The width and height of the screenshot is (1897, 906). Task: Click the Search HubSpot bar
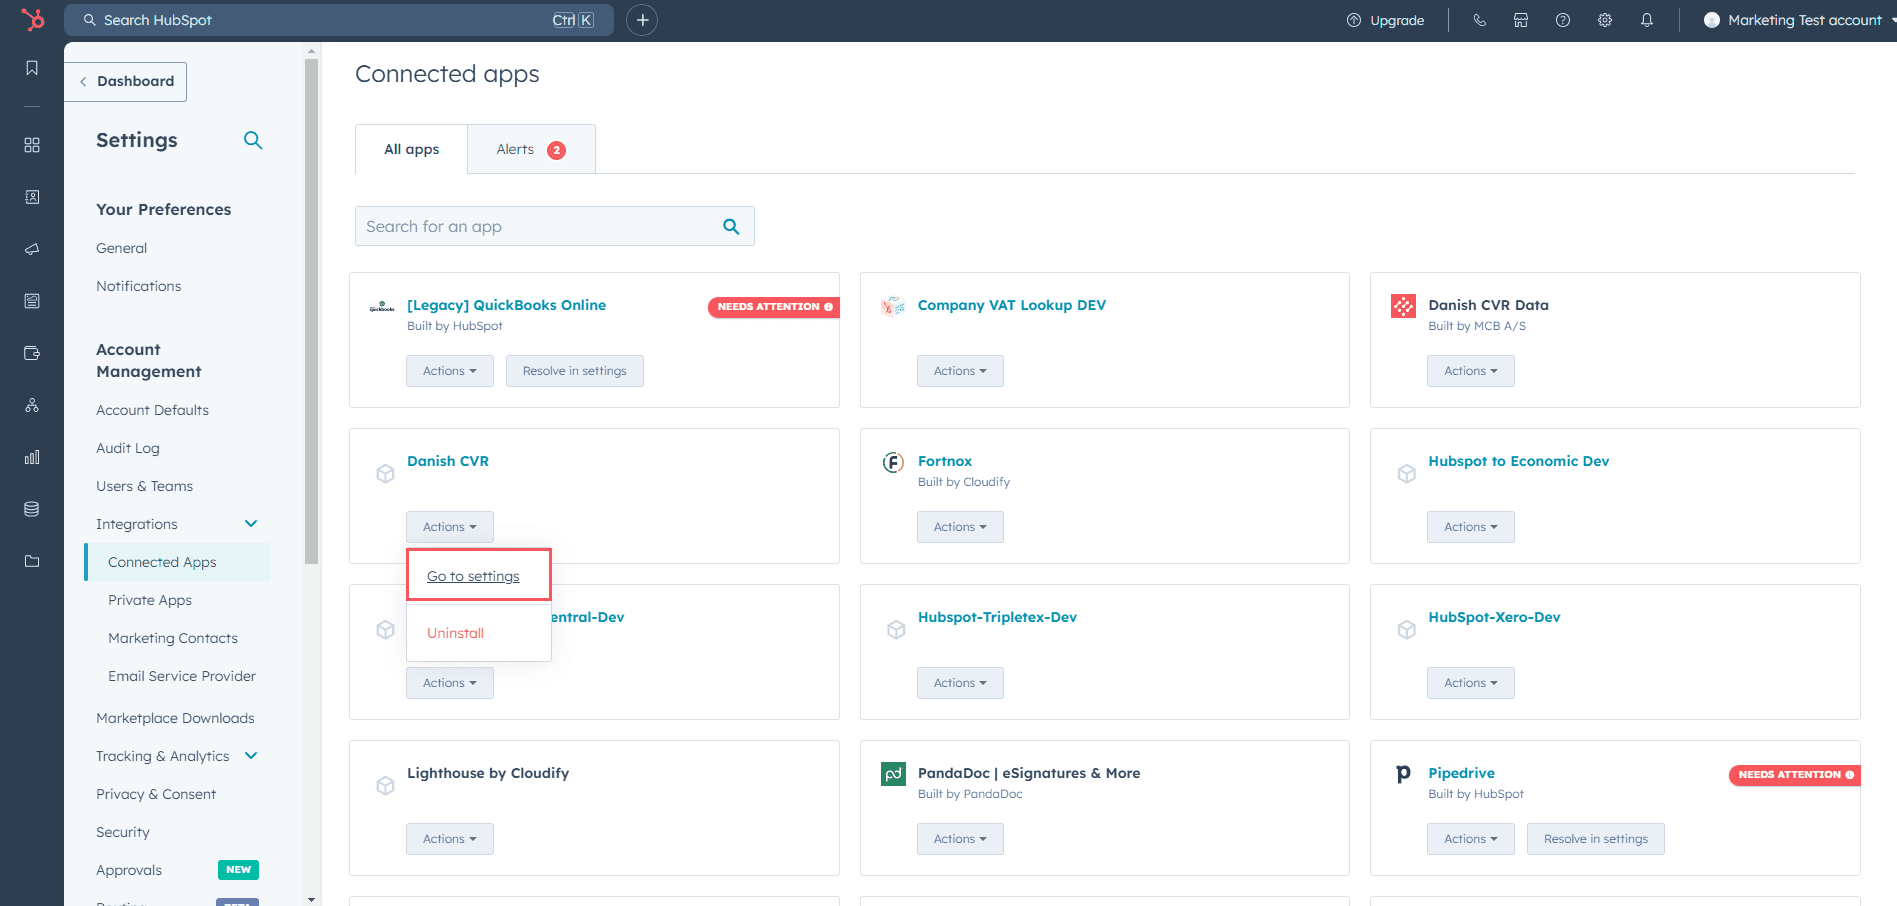(339, 20)
